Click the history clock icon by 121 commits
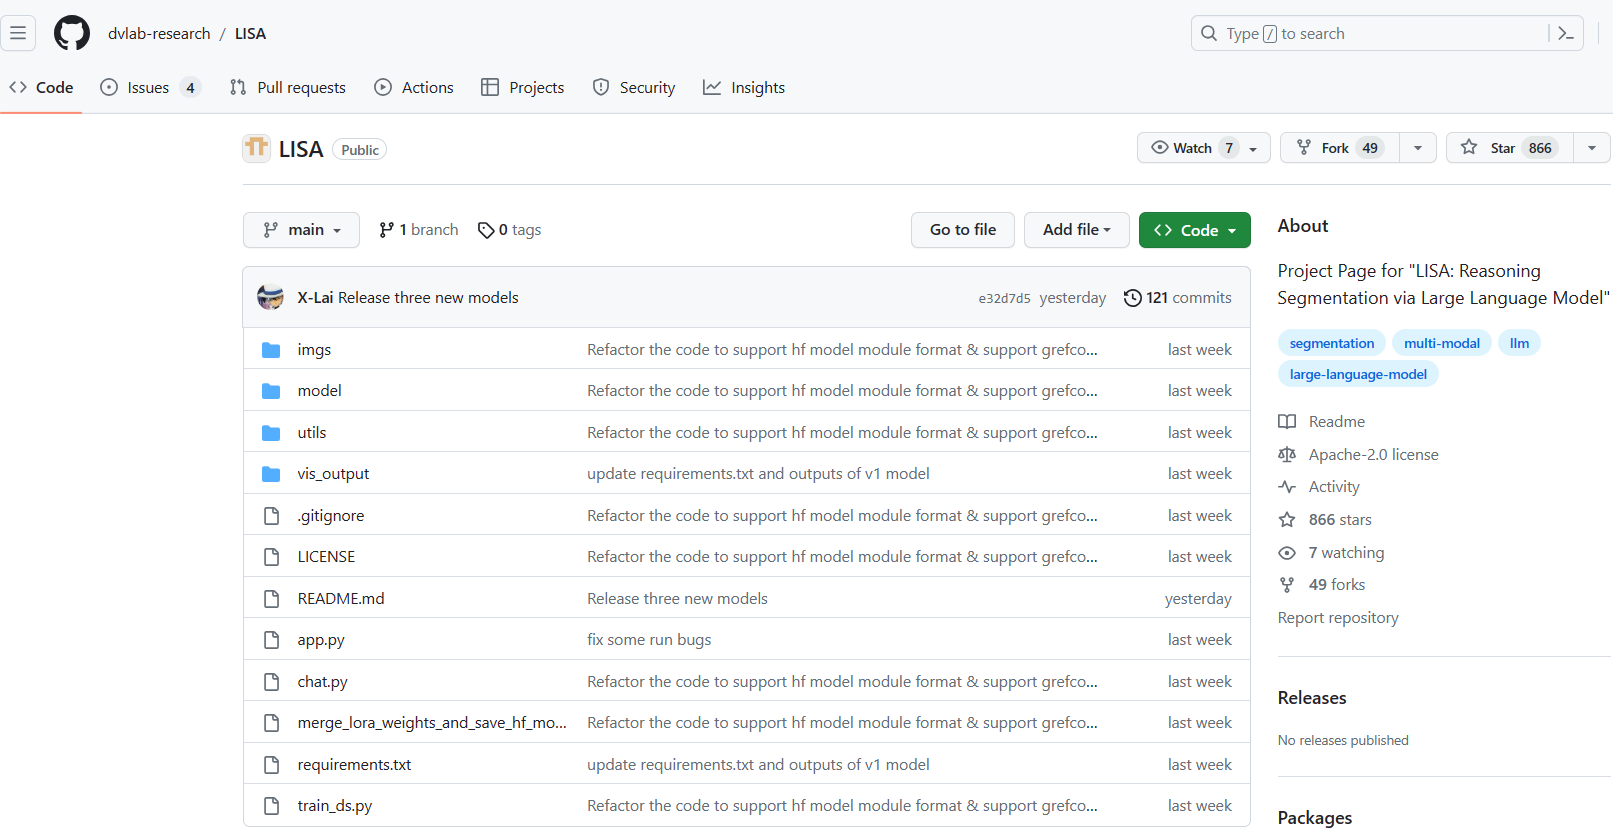The image size is (1613, 838). [1133, 298]
